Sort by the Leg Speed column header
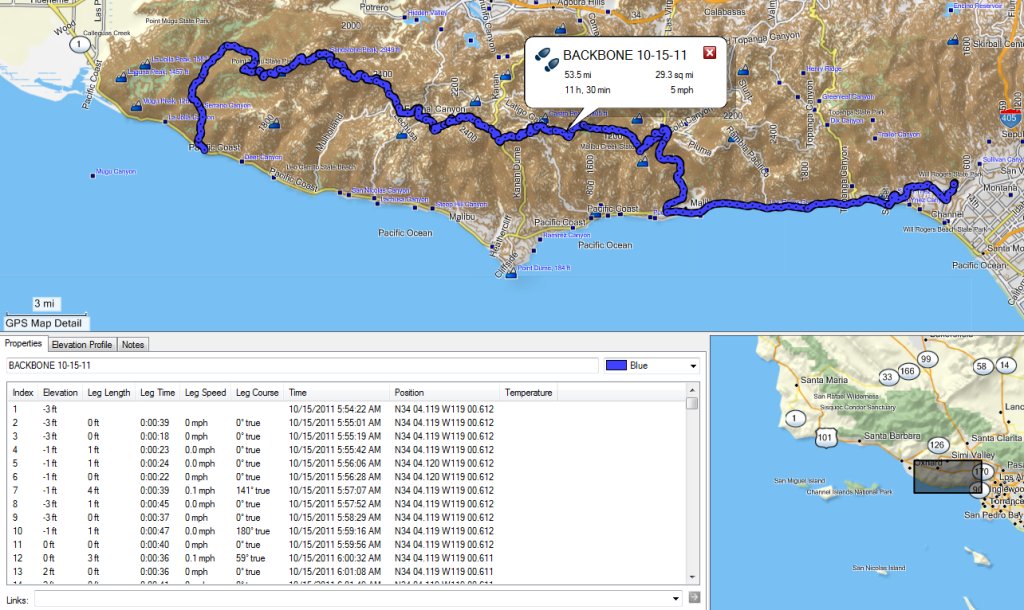This screenshot has height=610, width=1024. 205,393
